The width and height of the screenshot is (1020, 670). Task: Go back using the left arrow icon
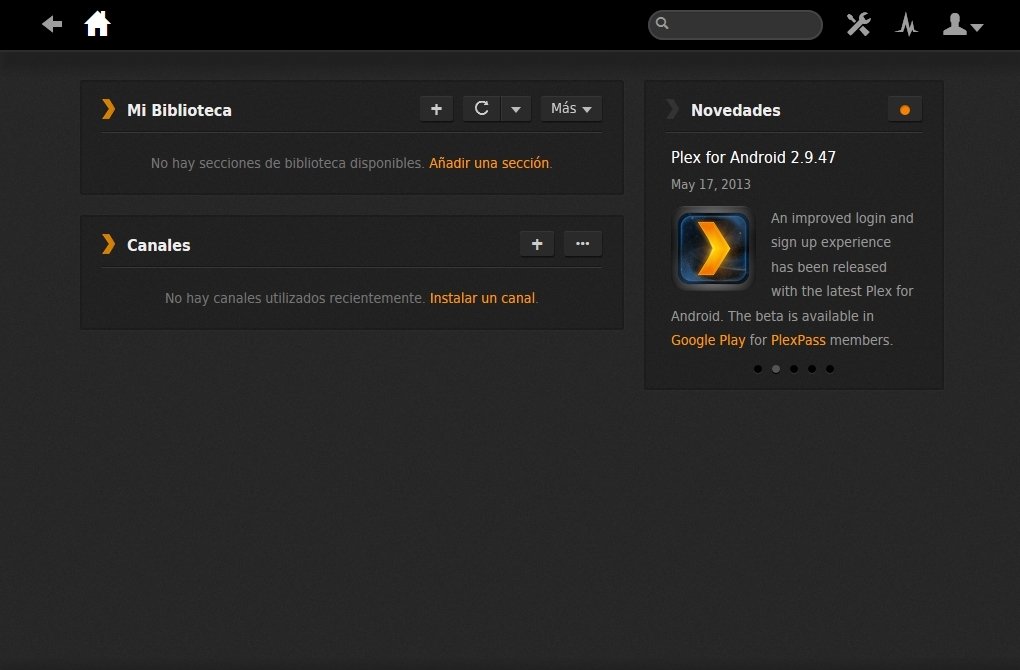(x=52, y=25)
